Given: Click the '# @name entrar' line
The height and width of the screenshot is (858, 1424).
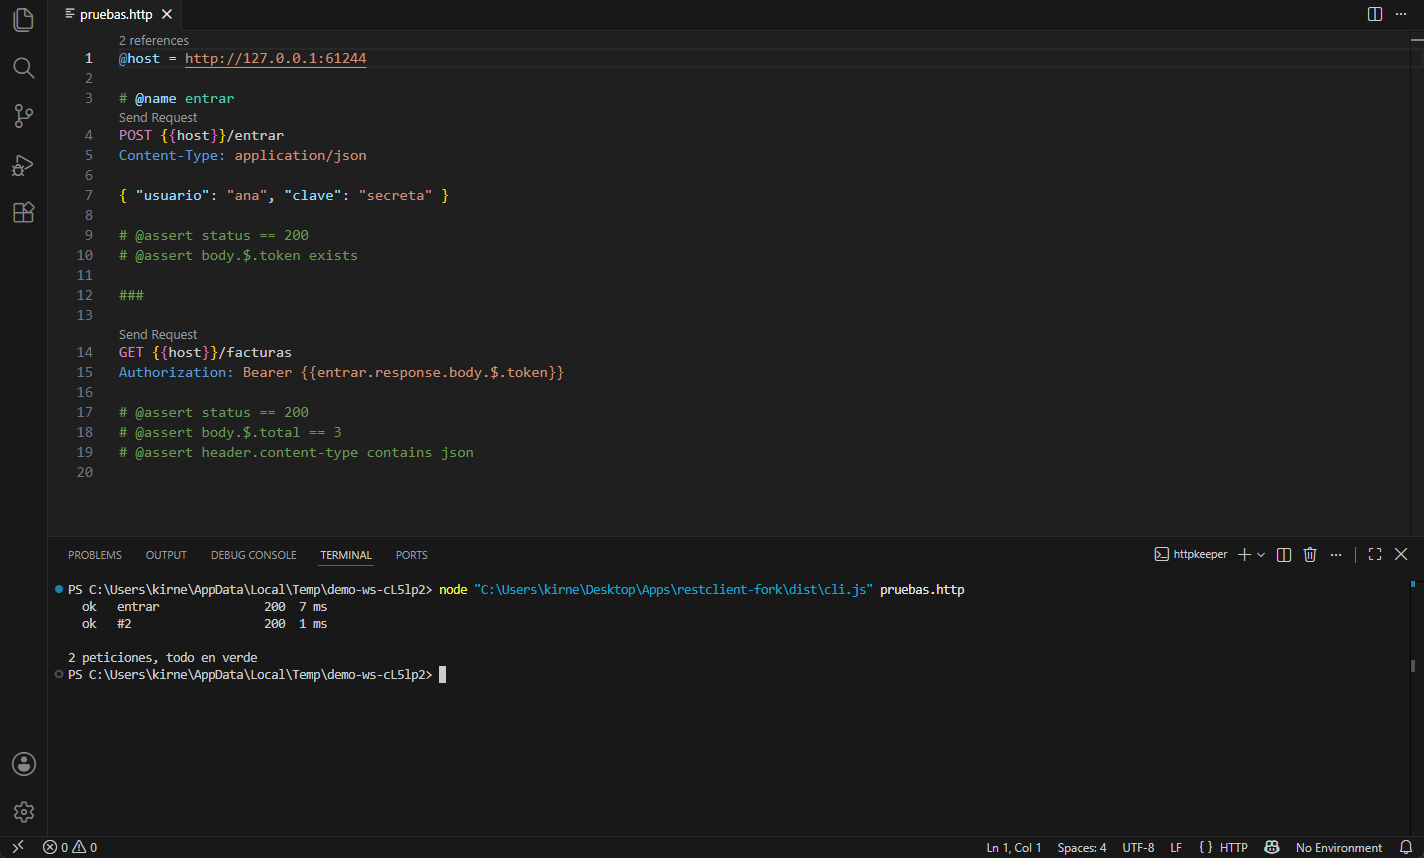Looking at the screenshot, I should (x=177, y=98).
